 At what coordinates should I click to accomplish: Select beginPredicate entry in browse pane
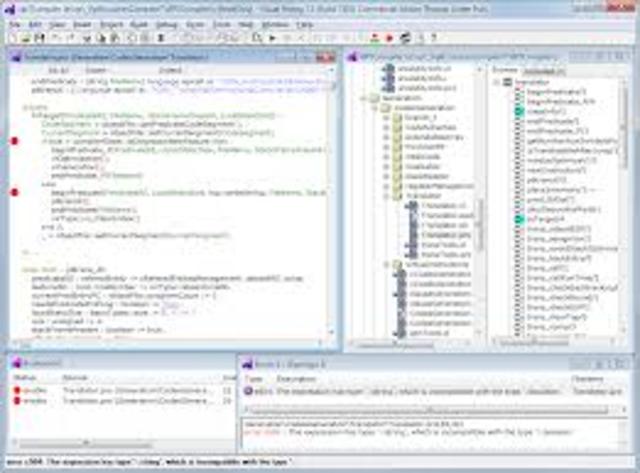[556, 92]
